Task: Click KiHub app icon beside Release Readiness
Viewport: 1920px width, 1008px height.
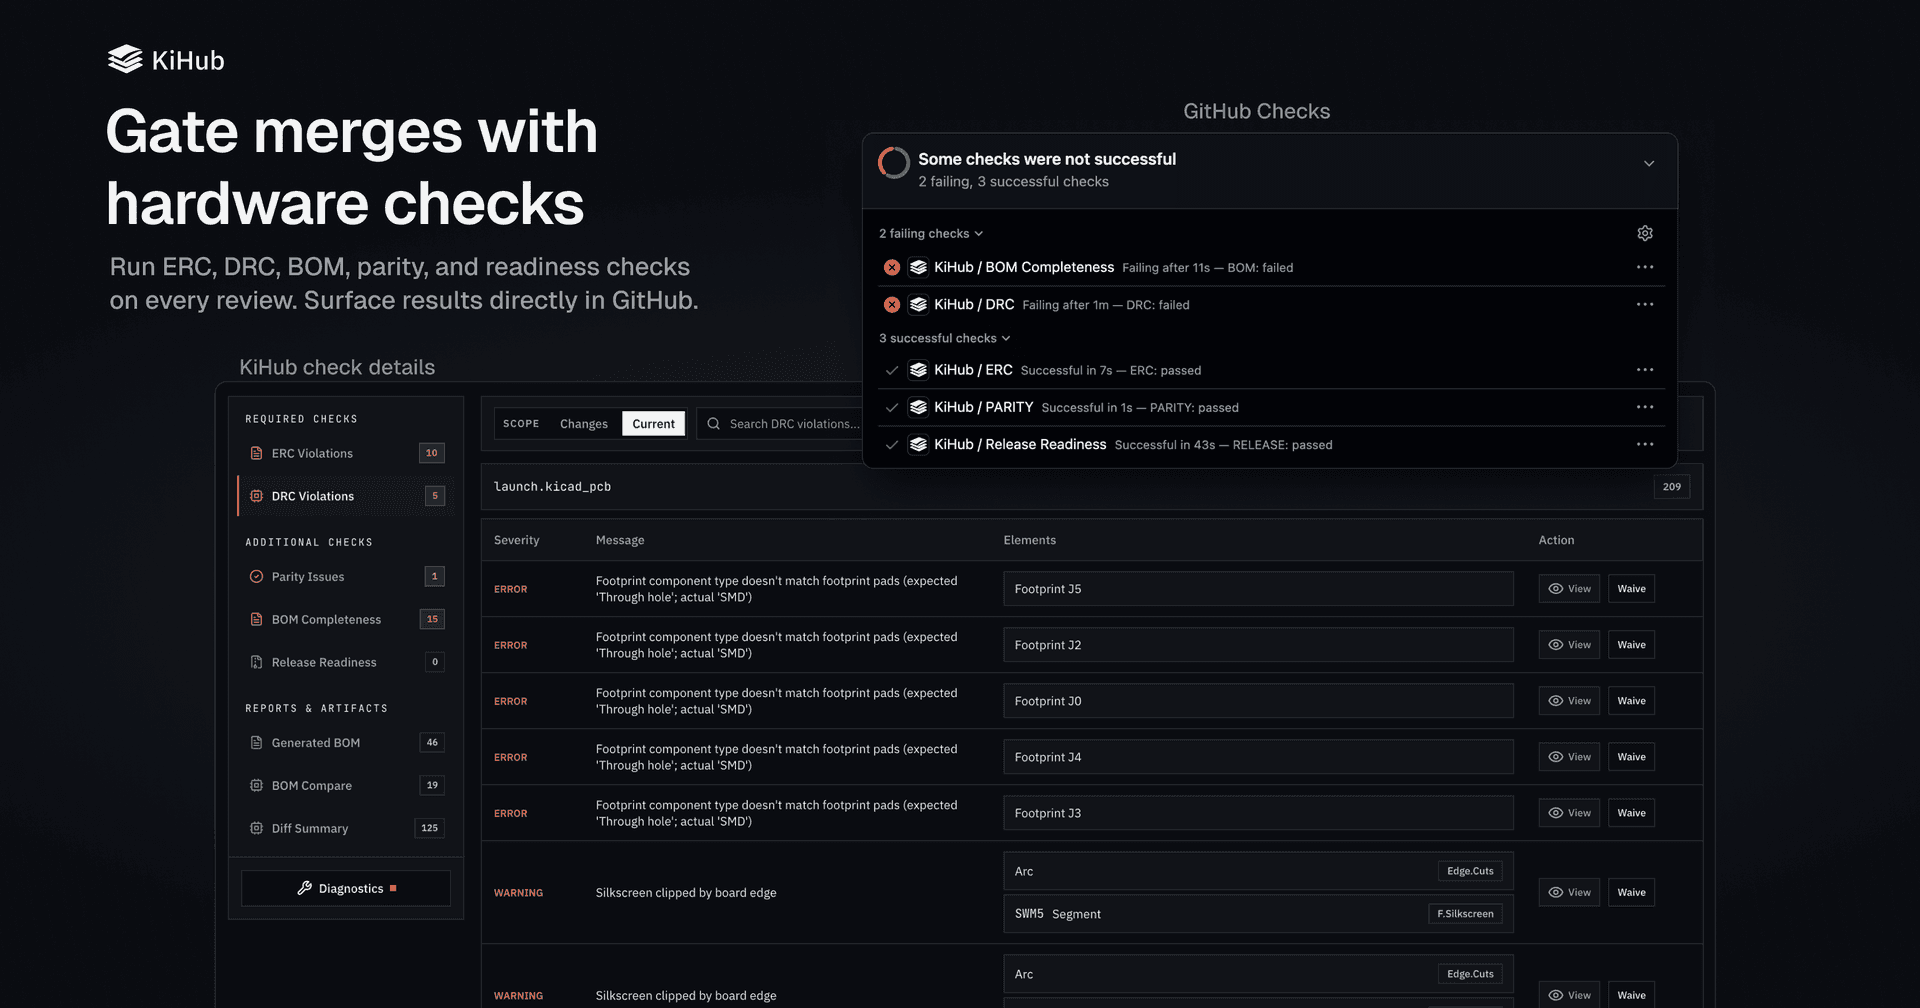Action: click(x=918, y=444)
